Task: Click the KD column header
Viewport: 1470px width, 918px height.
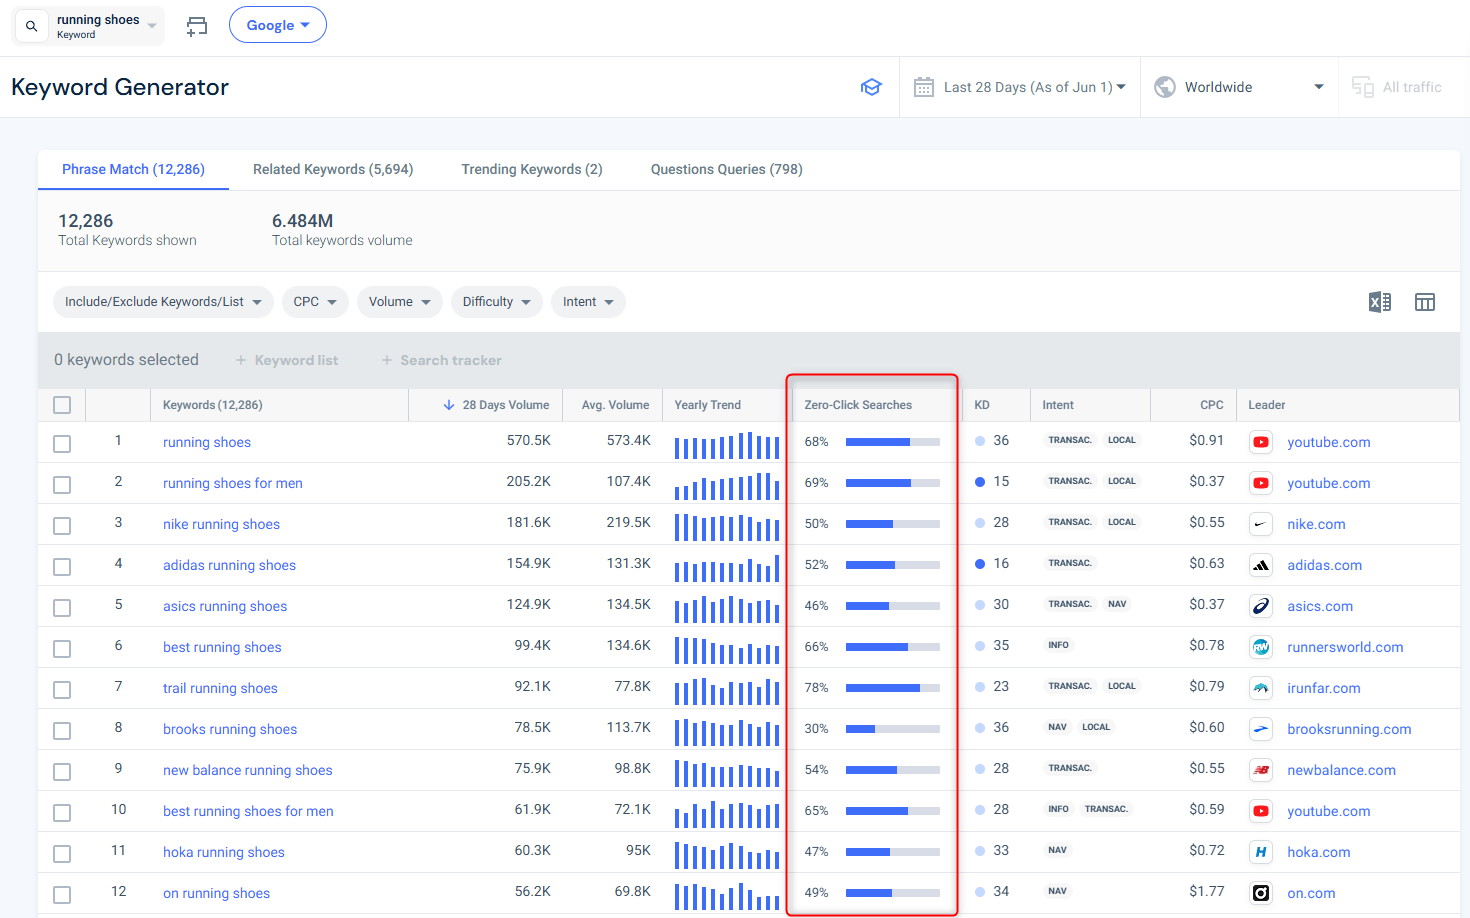Action: (x=982, y=405)
